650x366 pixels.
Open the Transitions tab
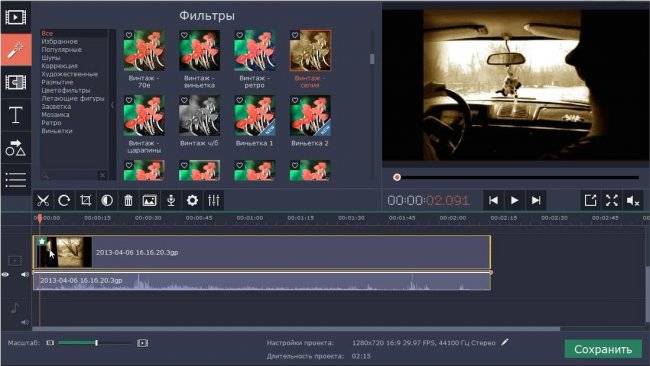click(x=16, y=82)
